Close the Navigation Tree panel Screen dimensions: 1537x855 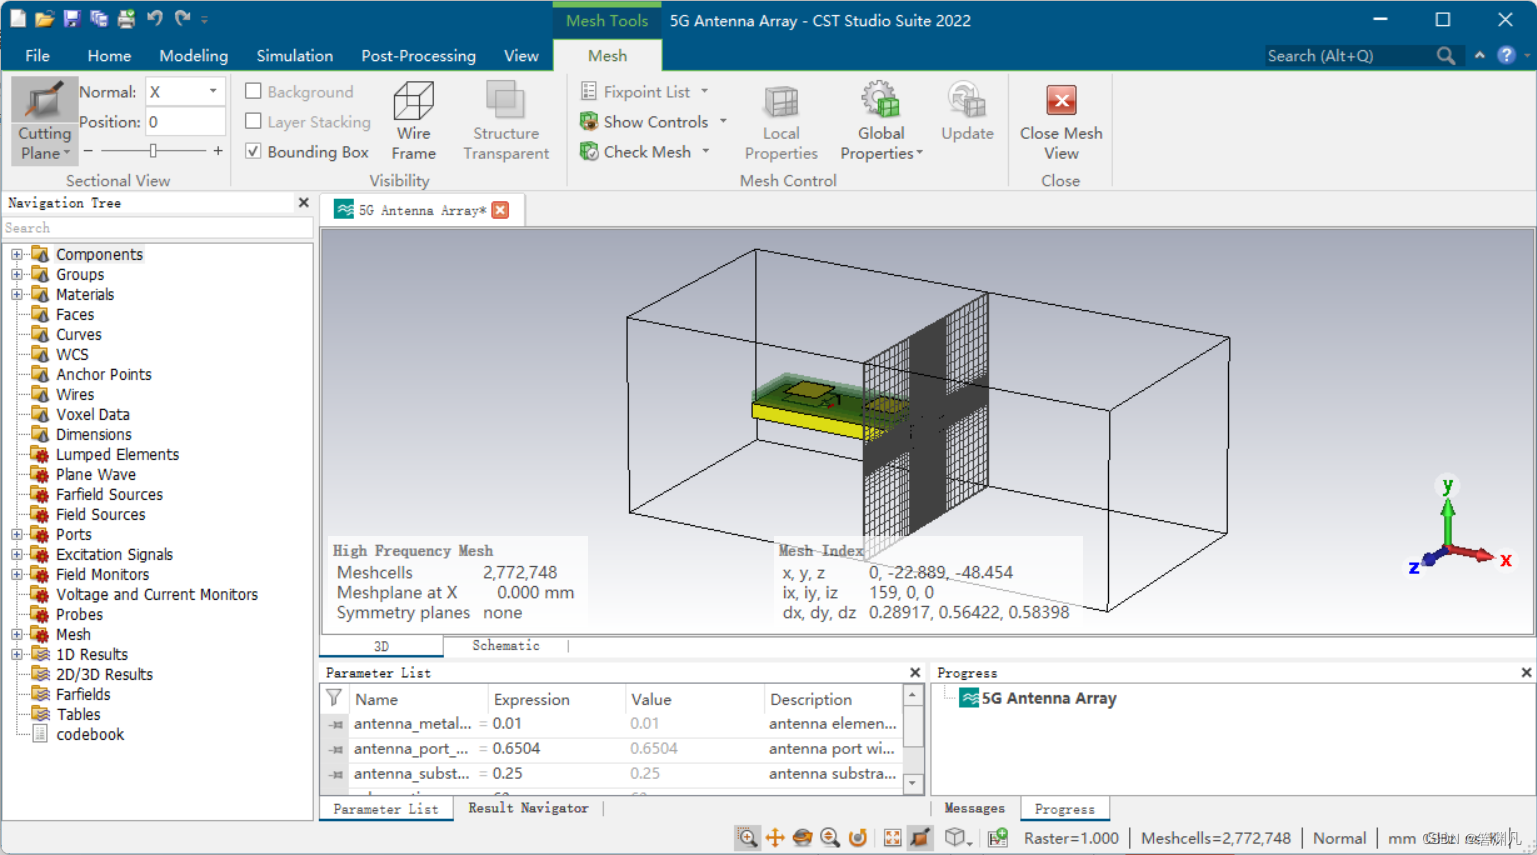pyautogui.click(x=304, y=202)
